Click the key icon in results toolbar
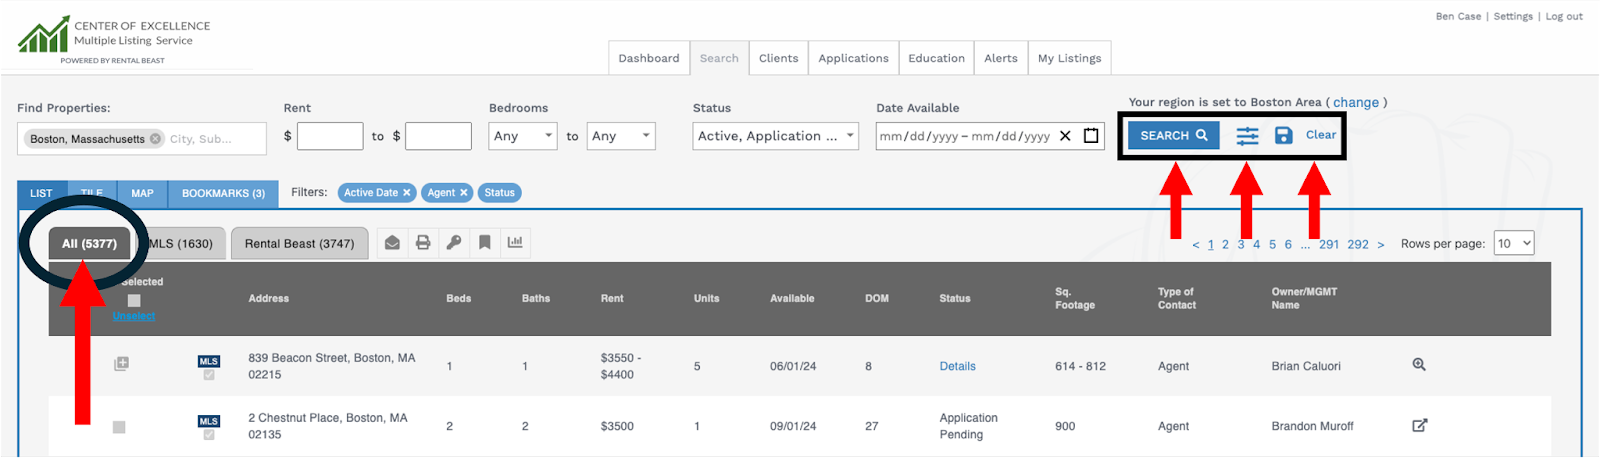Screen dimensions: 1600x458 [x=454, y=242]
